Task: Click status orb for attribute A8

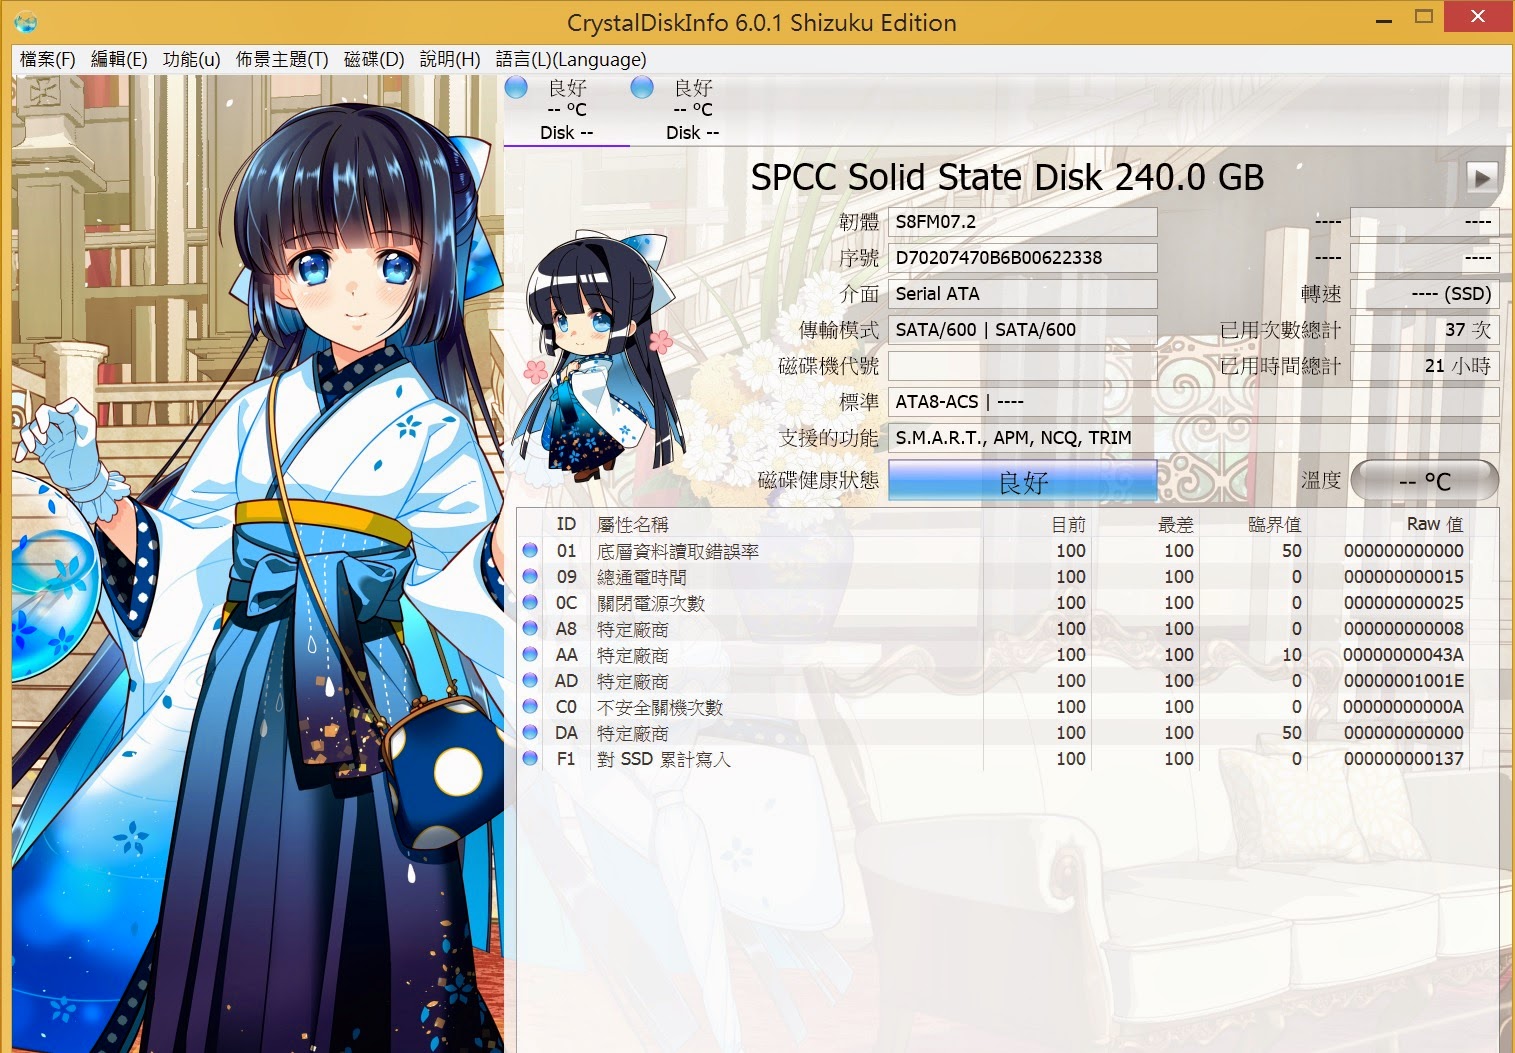Action: pyautogui.click(x=530, y=628)
